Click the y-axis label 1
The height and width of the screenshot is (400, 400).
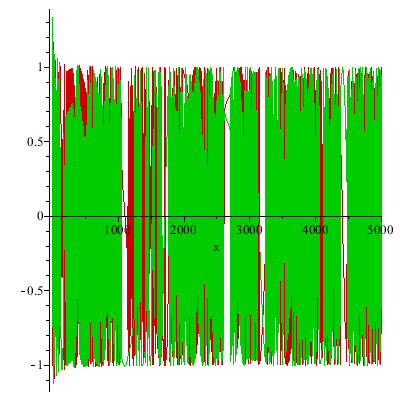tap(40, 67)
